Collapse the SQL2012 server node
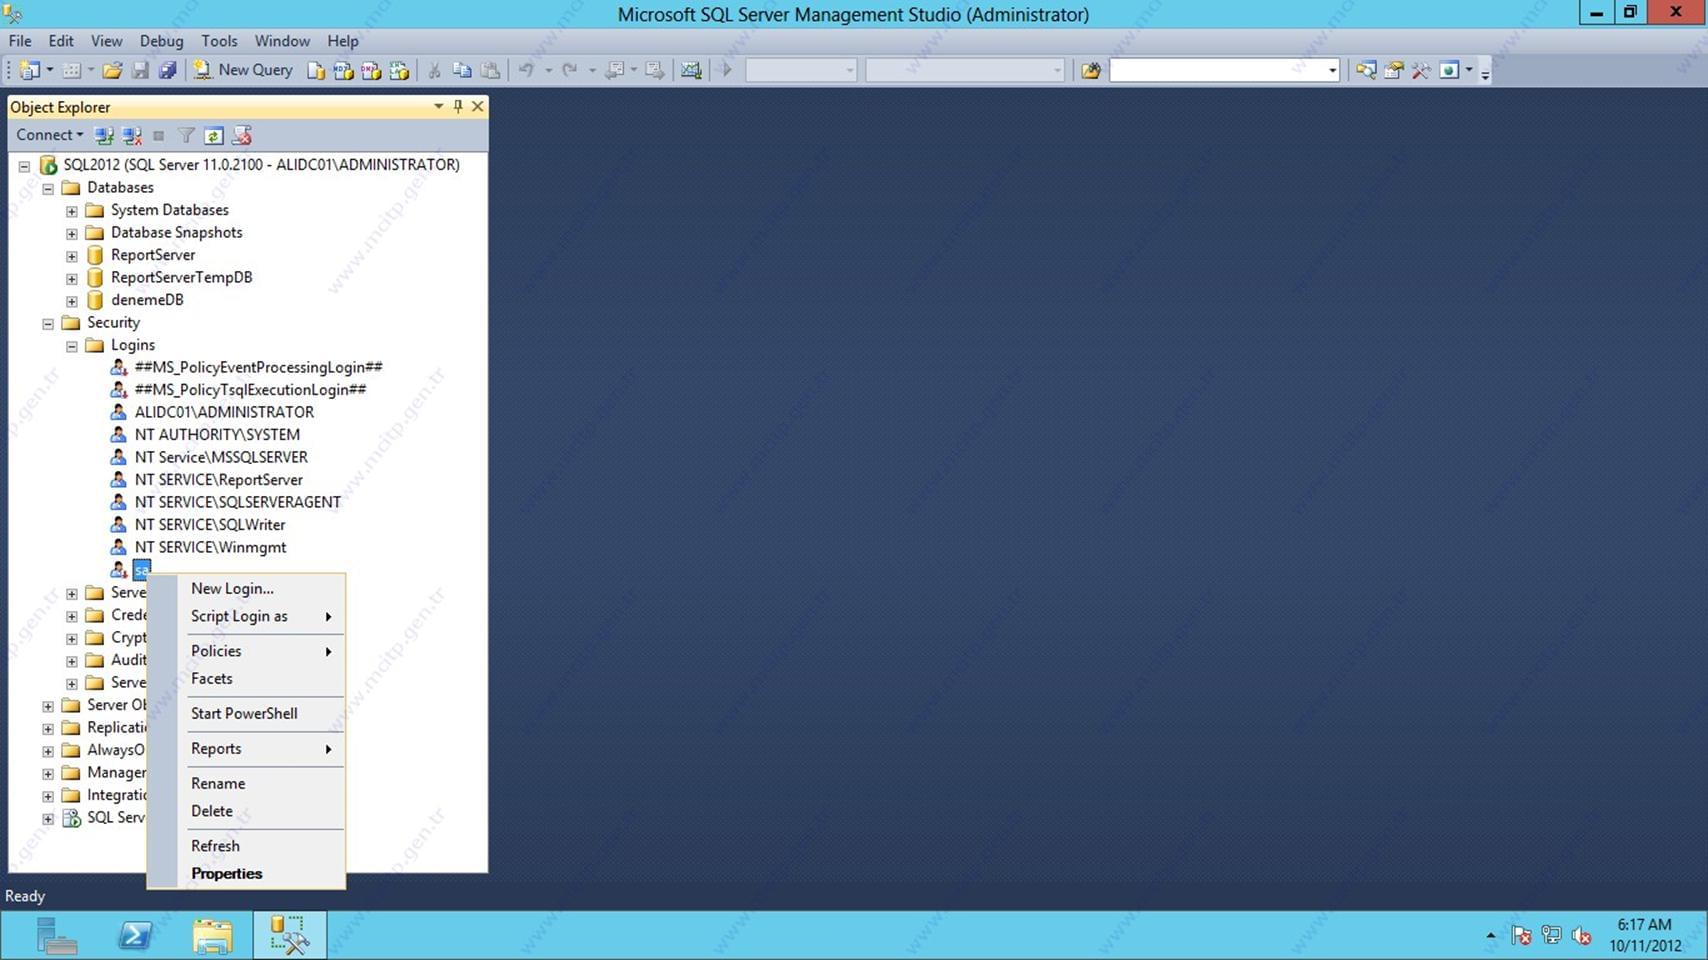The height and width of the screenshot is (960, 1708). 24,166
